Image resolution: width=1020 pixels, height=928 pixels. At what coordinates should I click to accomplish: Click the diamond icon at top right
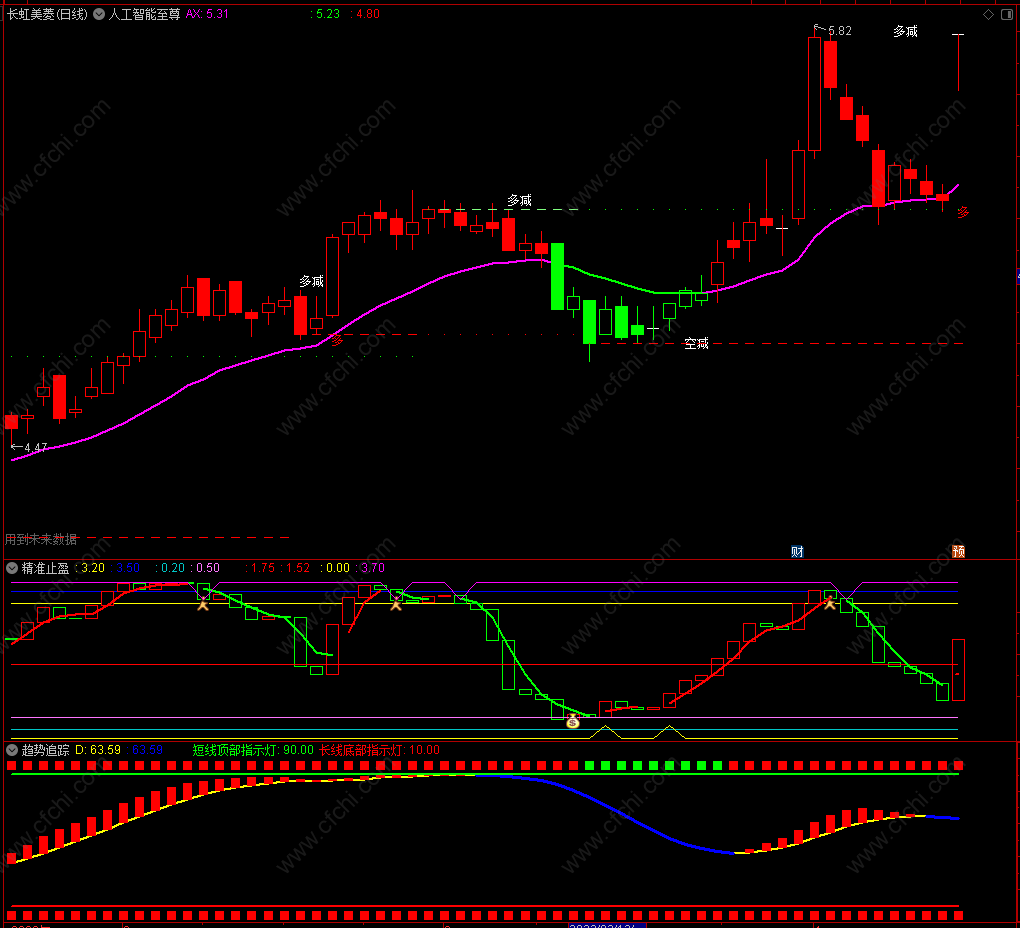(988, 14)
